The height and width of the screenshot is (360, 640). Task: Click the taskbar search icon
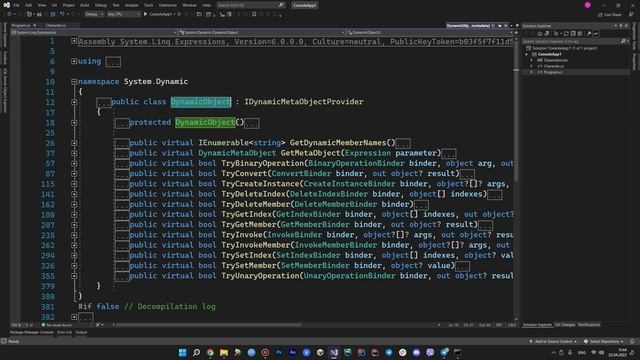(x=196, y=352)
